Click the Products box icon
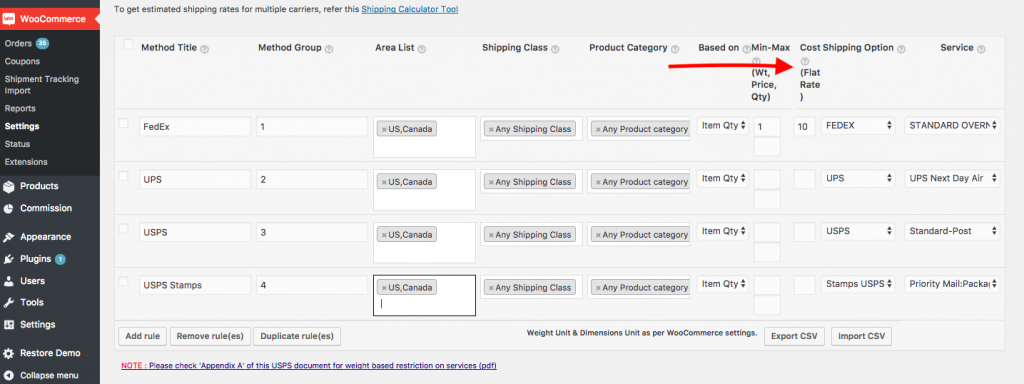Screen dimensions: 1024x384 (x=8, y=186)
